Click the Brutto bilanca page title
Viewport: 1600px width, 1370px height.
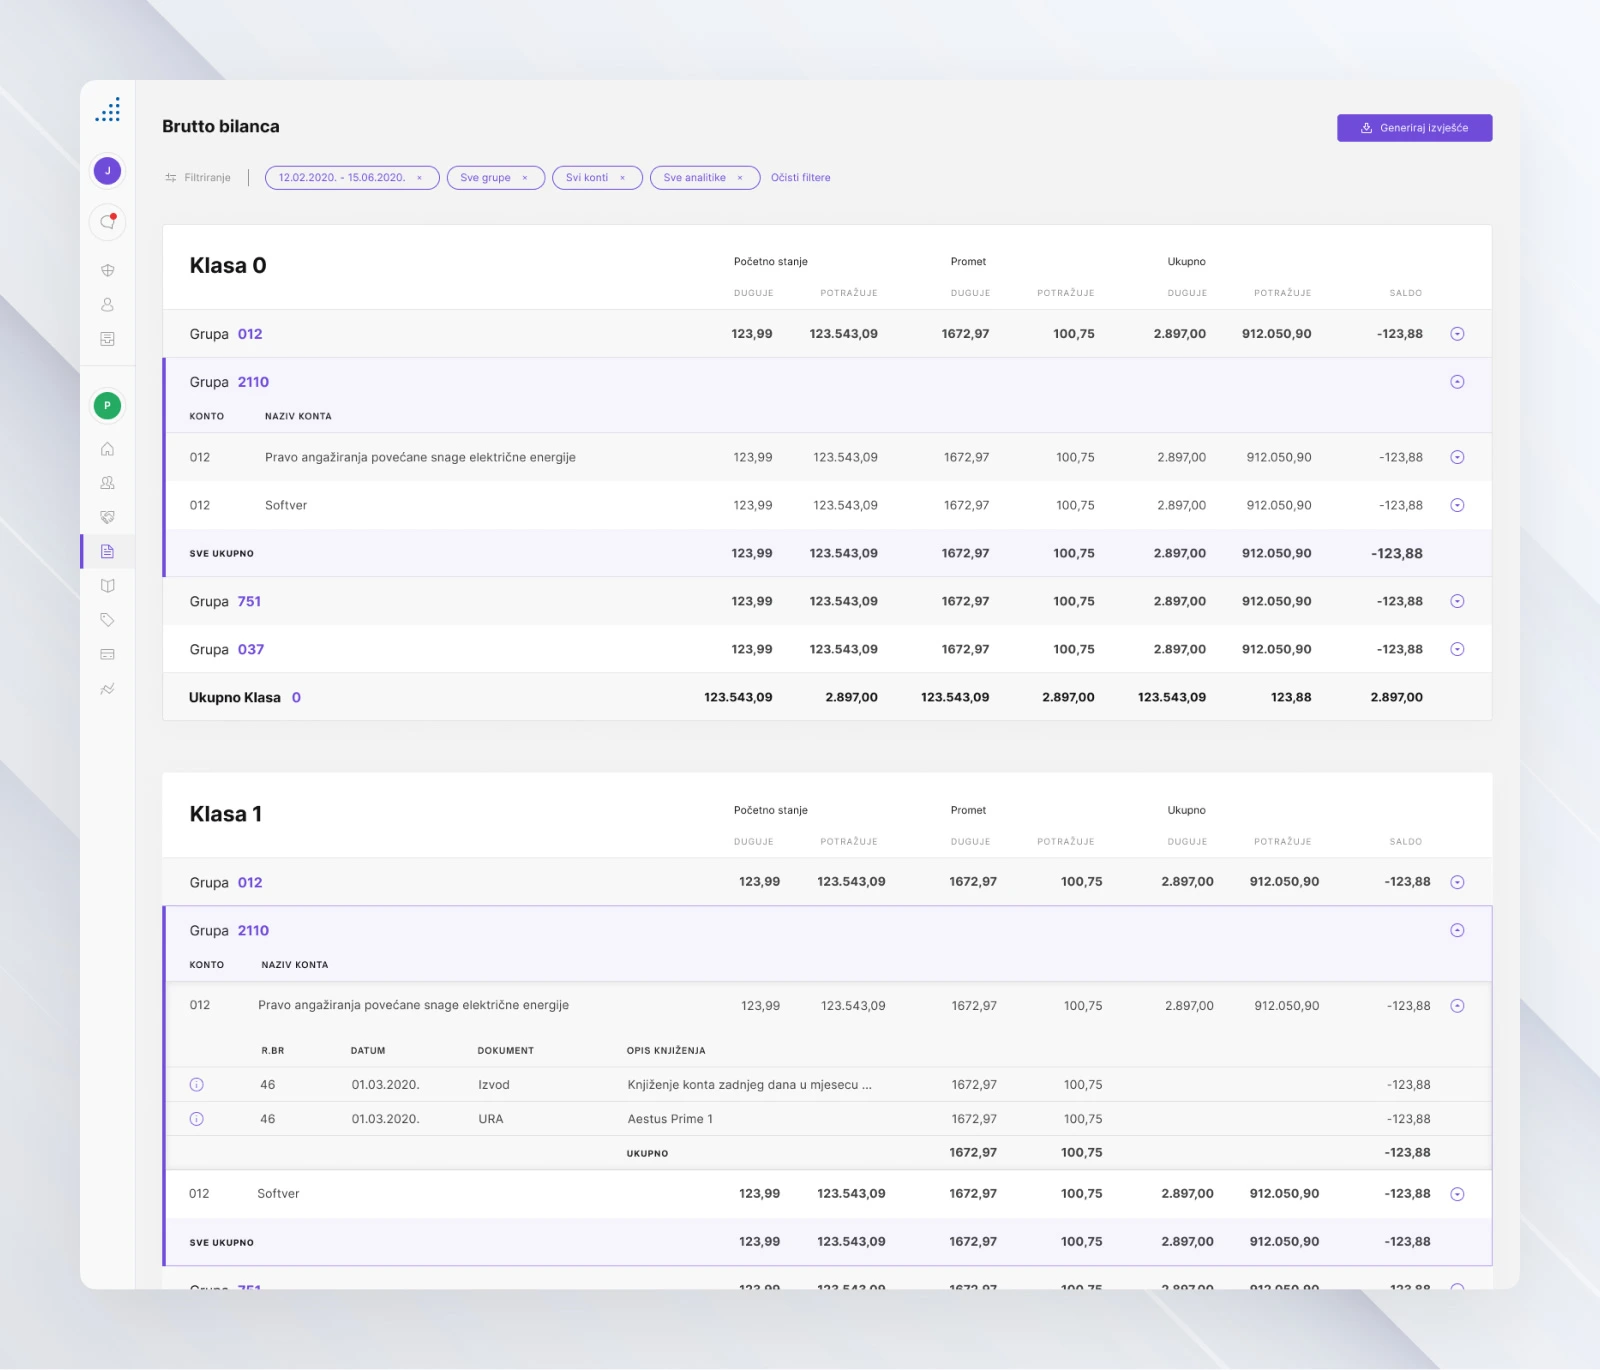221,127
